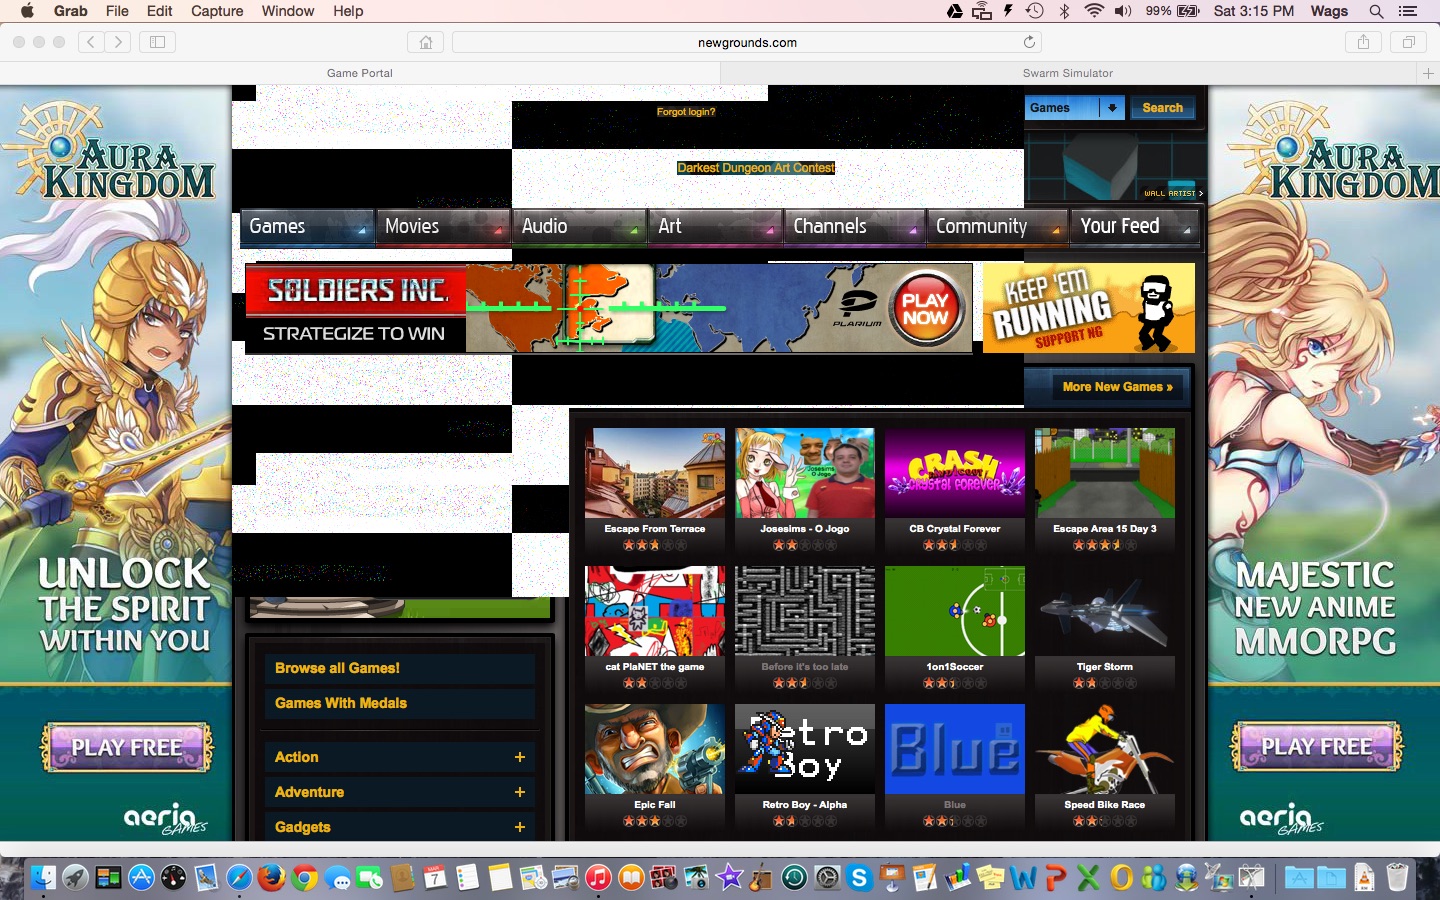Open the Apple menu
This screenshot has width=1440, height=900.
[27, 11]
